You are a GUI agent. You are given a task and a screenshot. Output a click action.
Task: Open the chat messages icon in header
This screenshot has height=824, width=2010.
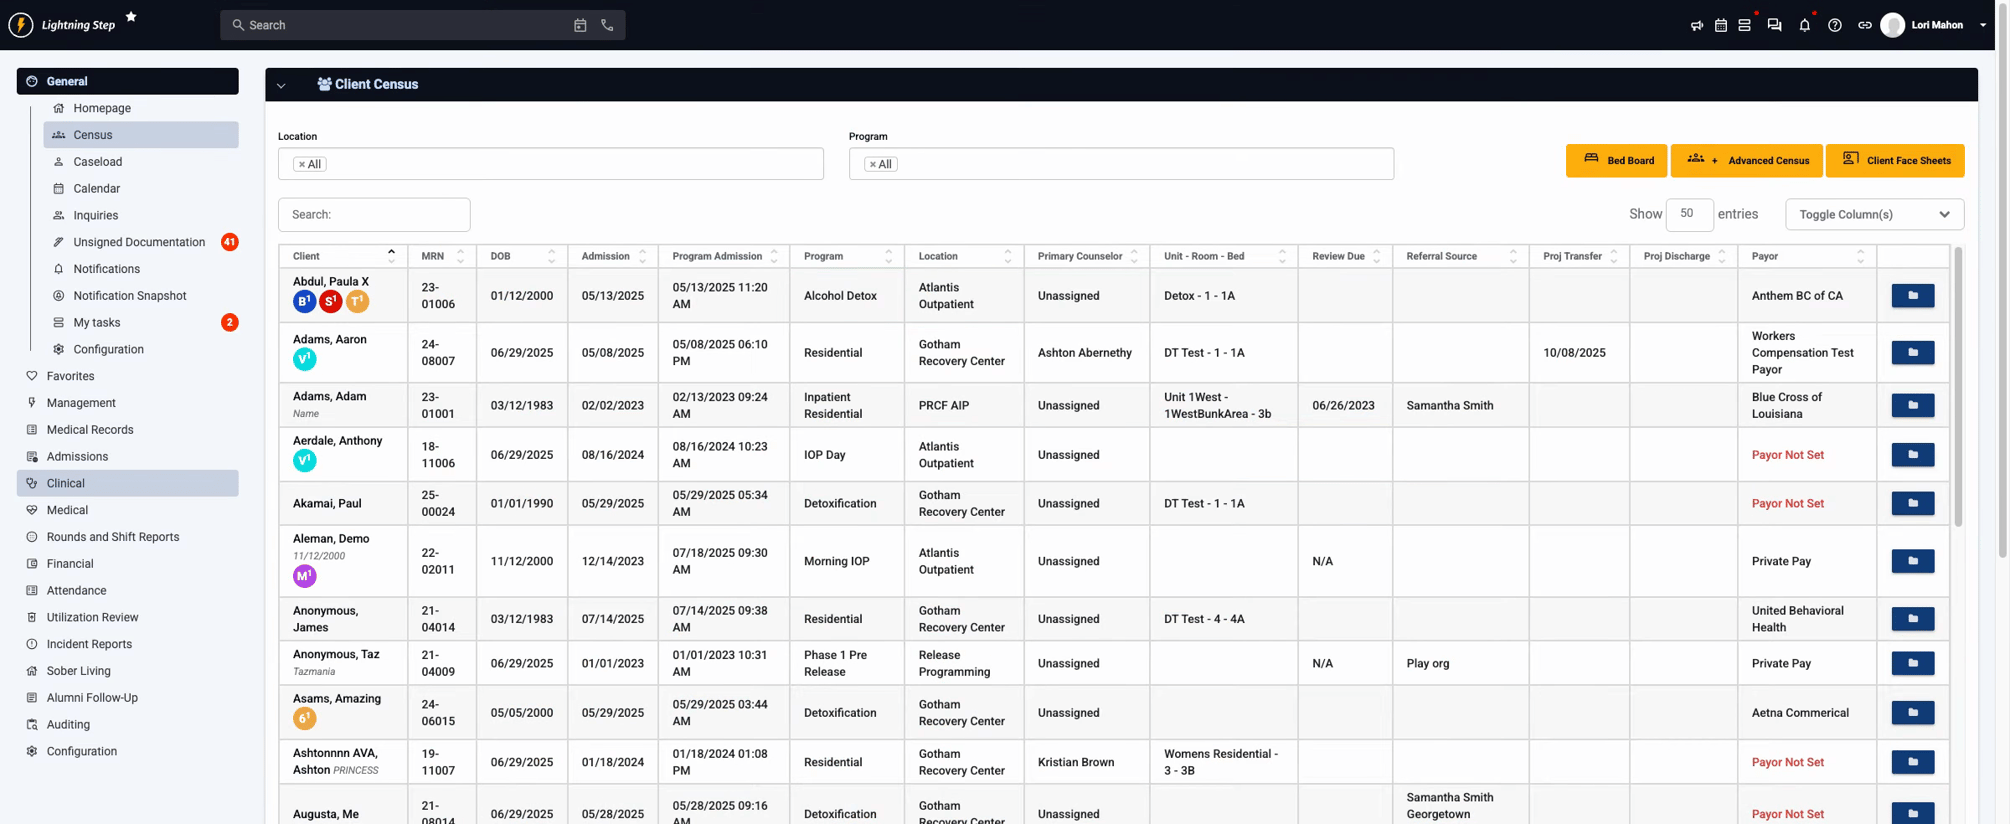point(1774,26)
